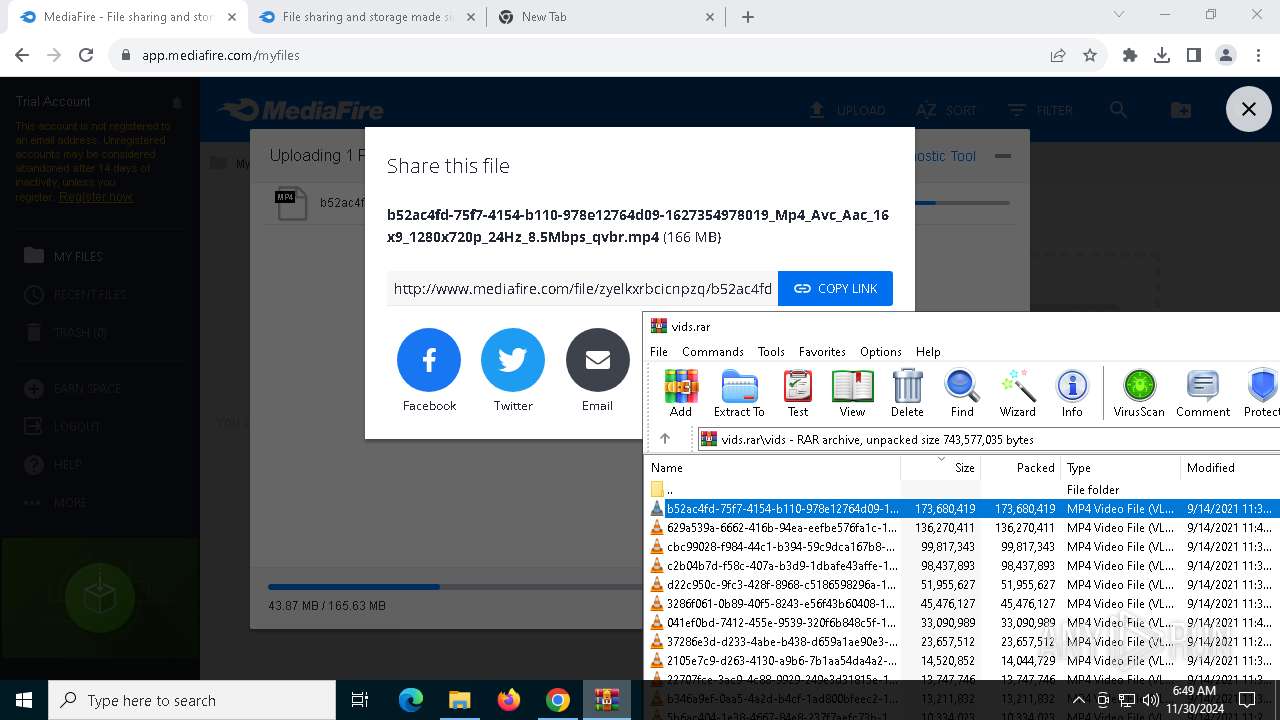Select file c2b04b7d-f58c-407a in WinRAR

[962, 566]
